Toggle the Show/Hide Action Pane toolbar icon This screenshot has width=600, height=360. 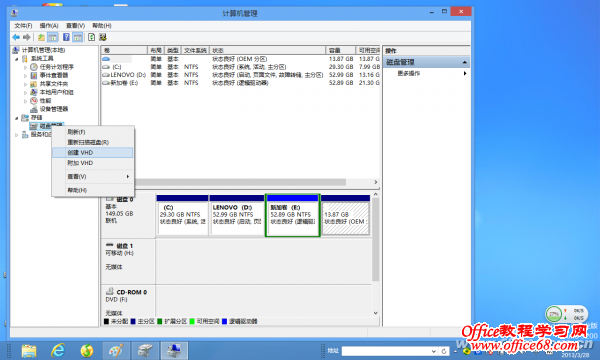pos(78,37)
